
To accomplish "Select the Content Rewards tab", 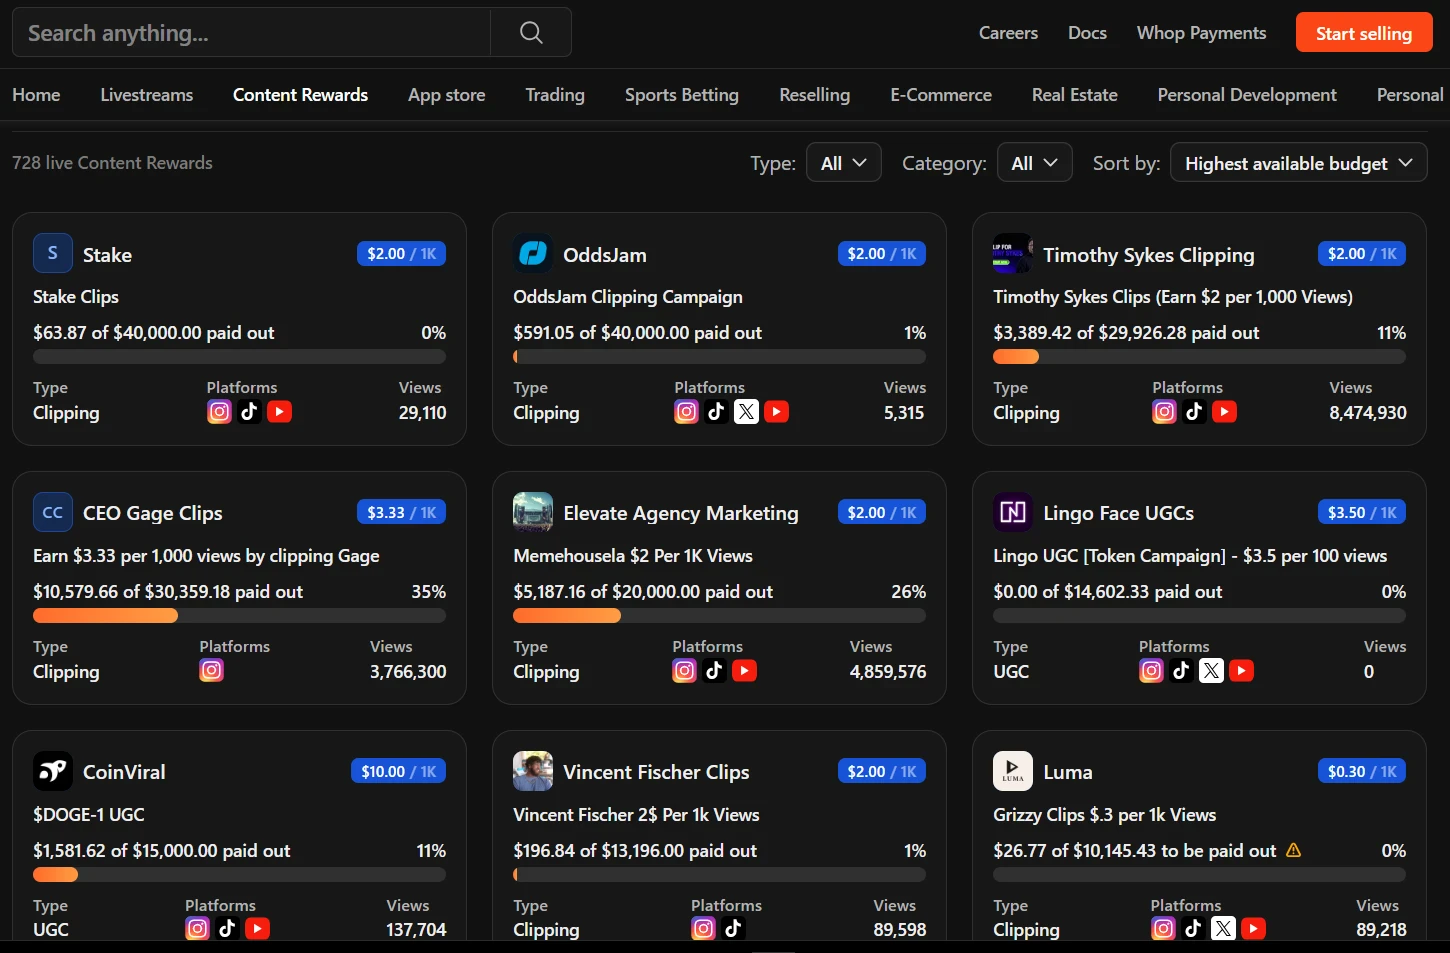I will tap(300, 95).
